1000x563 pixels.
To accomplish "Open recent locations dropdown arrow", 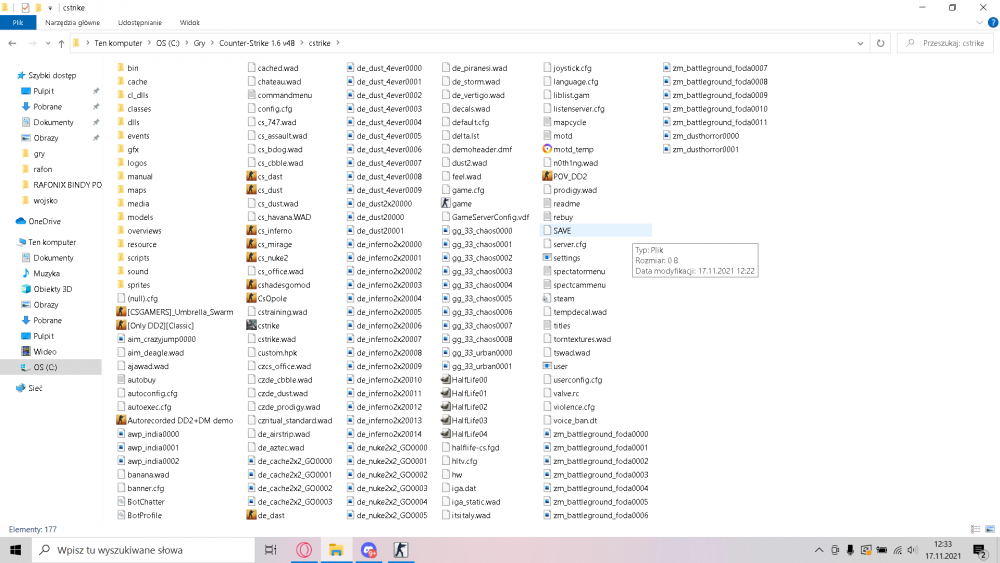I will [48, 43].
